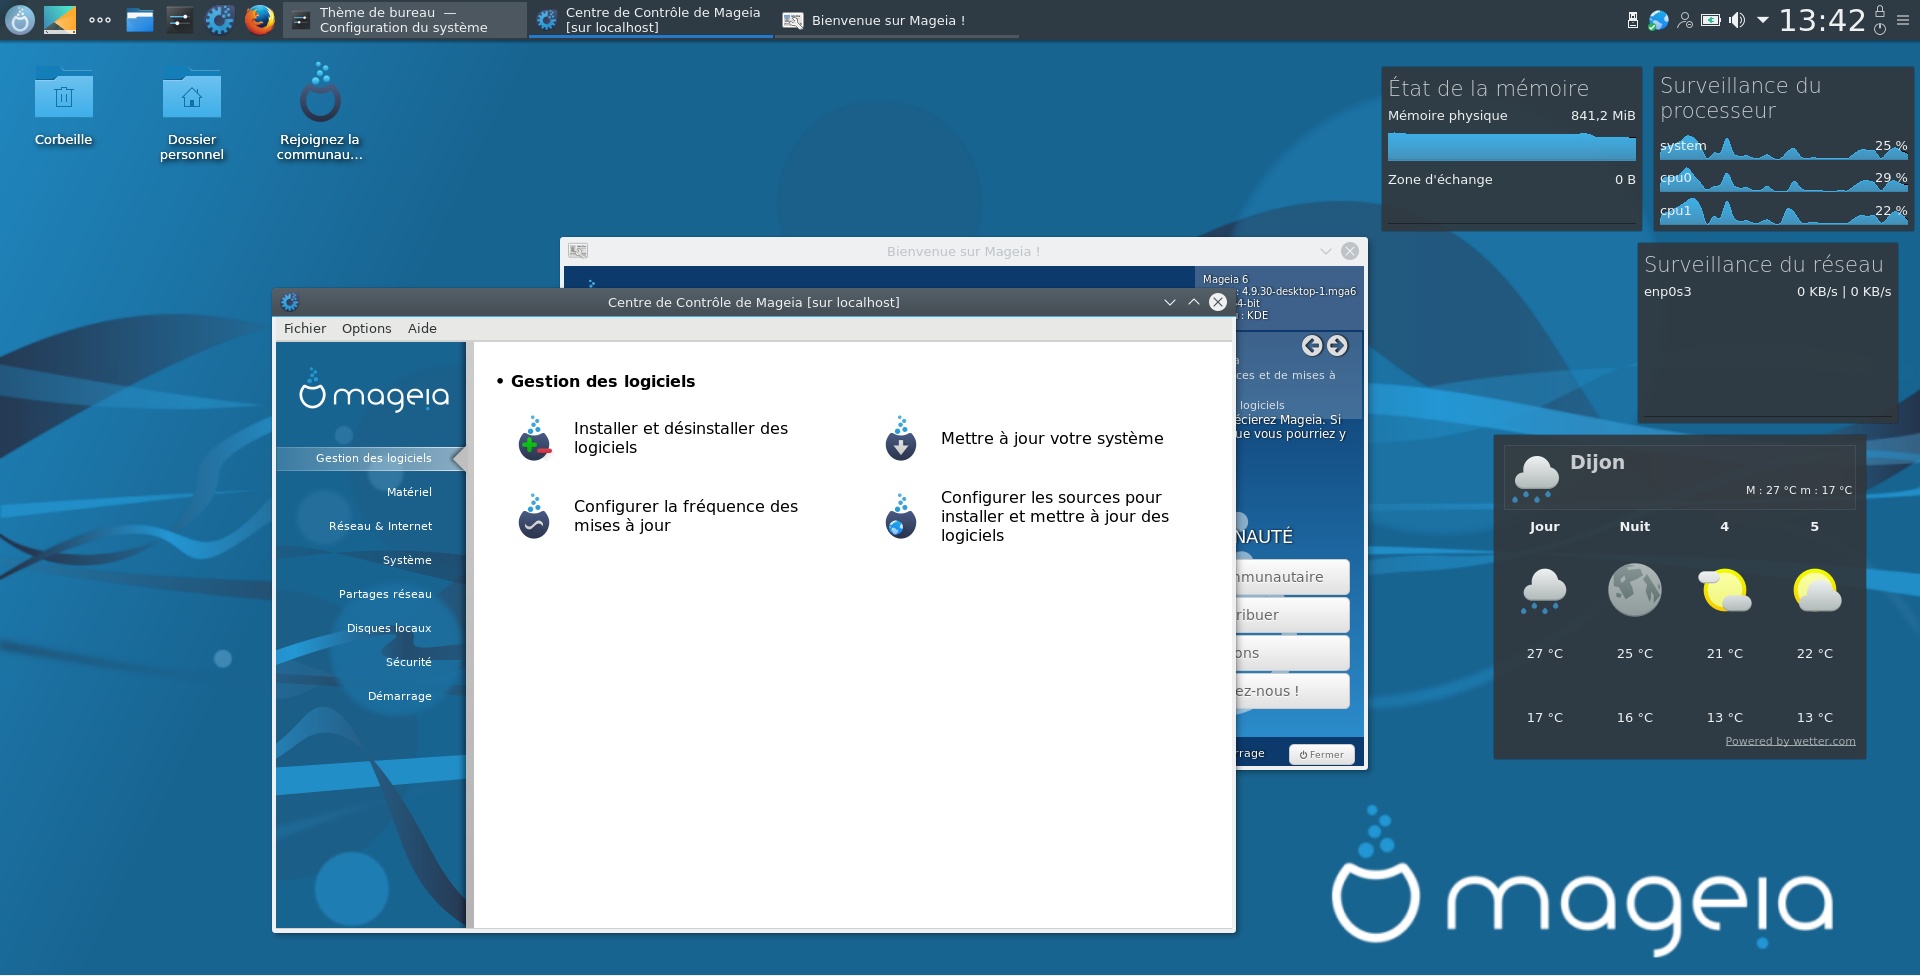The image size is (1920, 976).
Task: Open the Mageia application launcher menu
Action: (x=20, y=20)
